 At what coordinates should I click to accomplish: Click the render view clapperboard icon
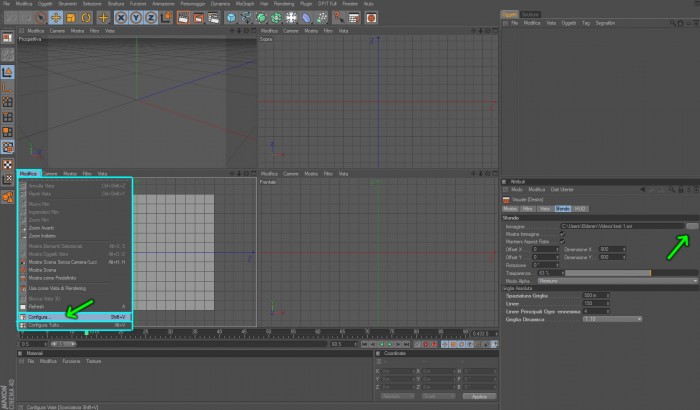pos(183,18)
